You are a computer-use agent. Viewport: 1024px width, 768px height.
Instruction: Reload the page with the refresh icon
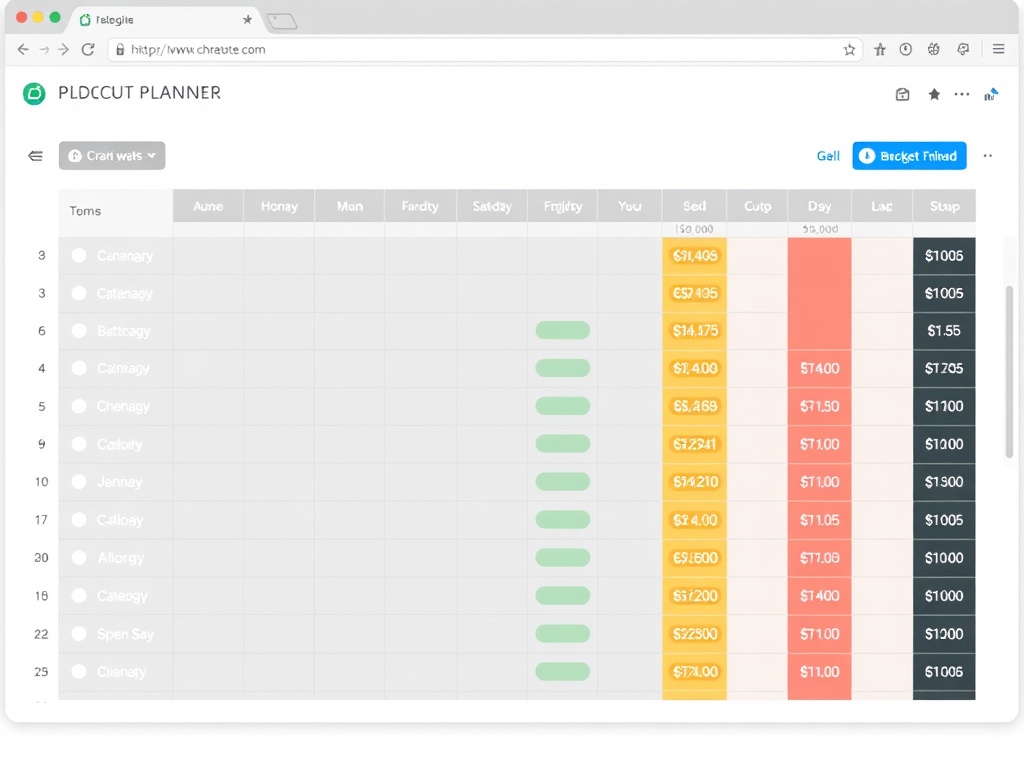coord(88,50)
